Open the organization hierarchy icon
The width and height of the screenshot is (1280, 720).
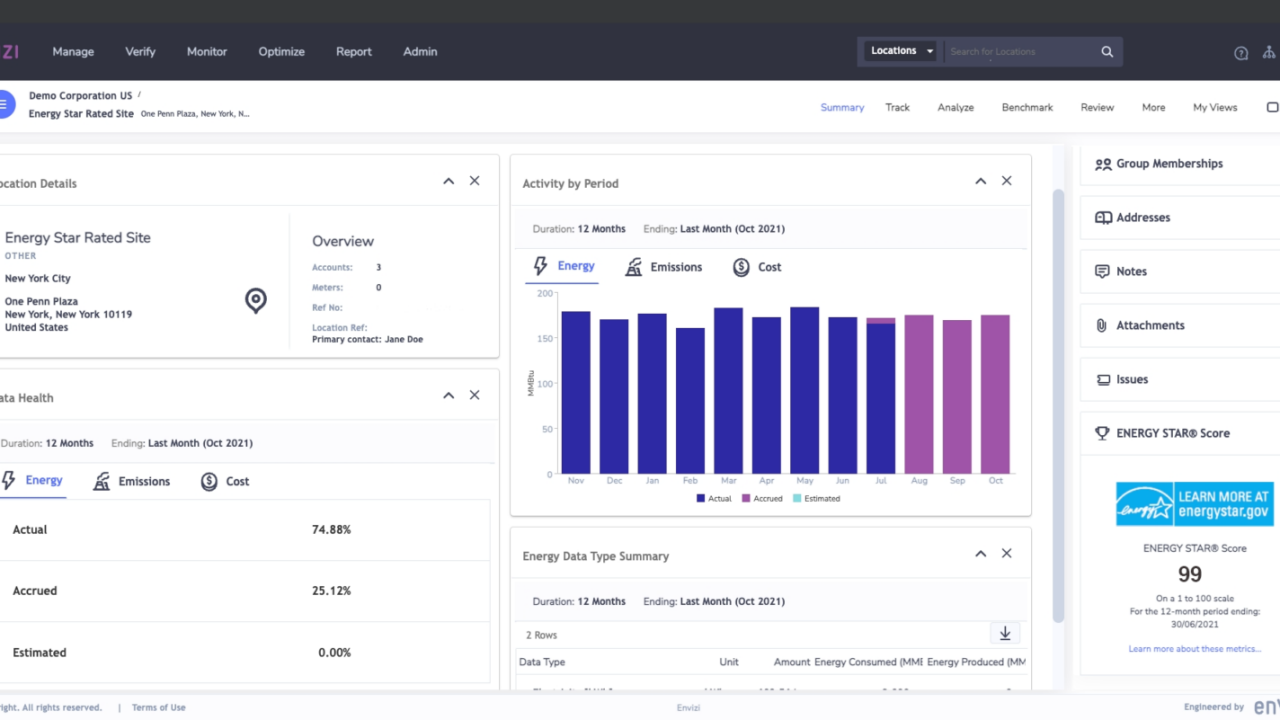coord(1270,53)
